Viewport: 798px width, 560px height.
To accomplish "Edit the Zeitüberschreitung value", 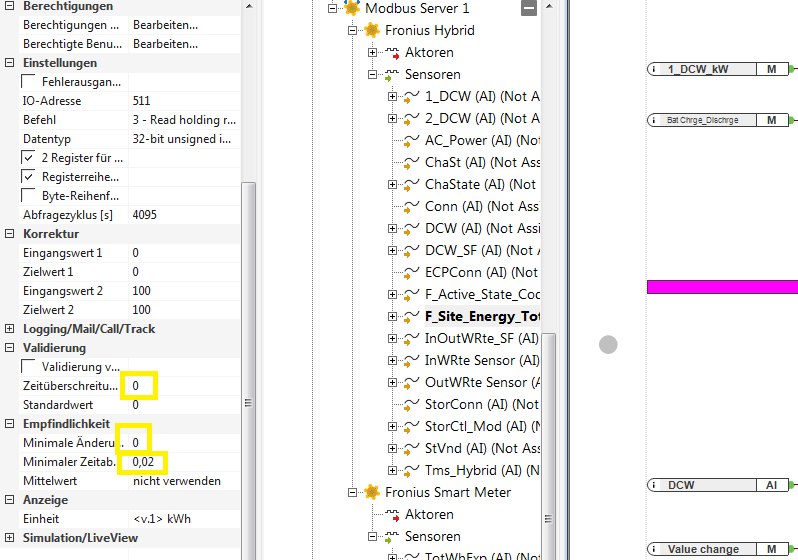I will 184,386.
